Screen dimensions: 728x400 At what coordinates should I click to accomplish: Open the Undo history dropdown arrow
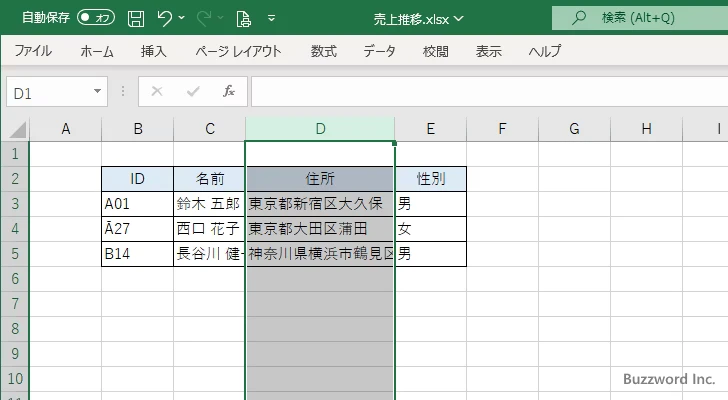[182, 18]
